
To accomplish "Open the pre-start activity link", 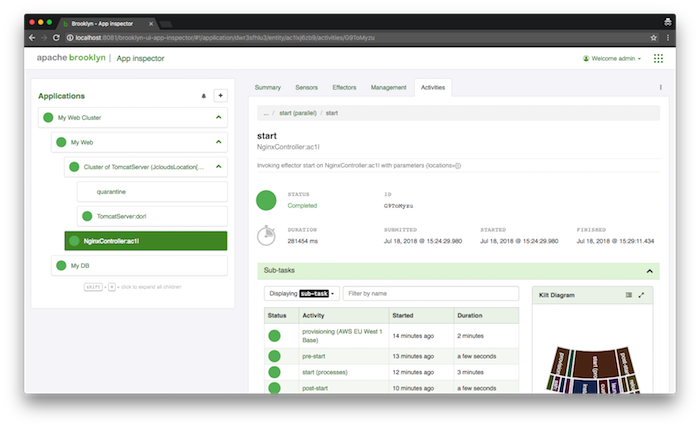I will (313, 355).
